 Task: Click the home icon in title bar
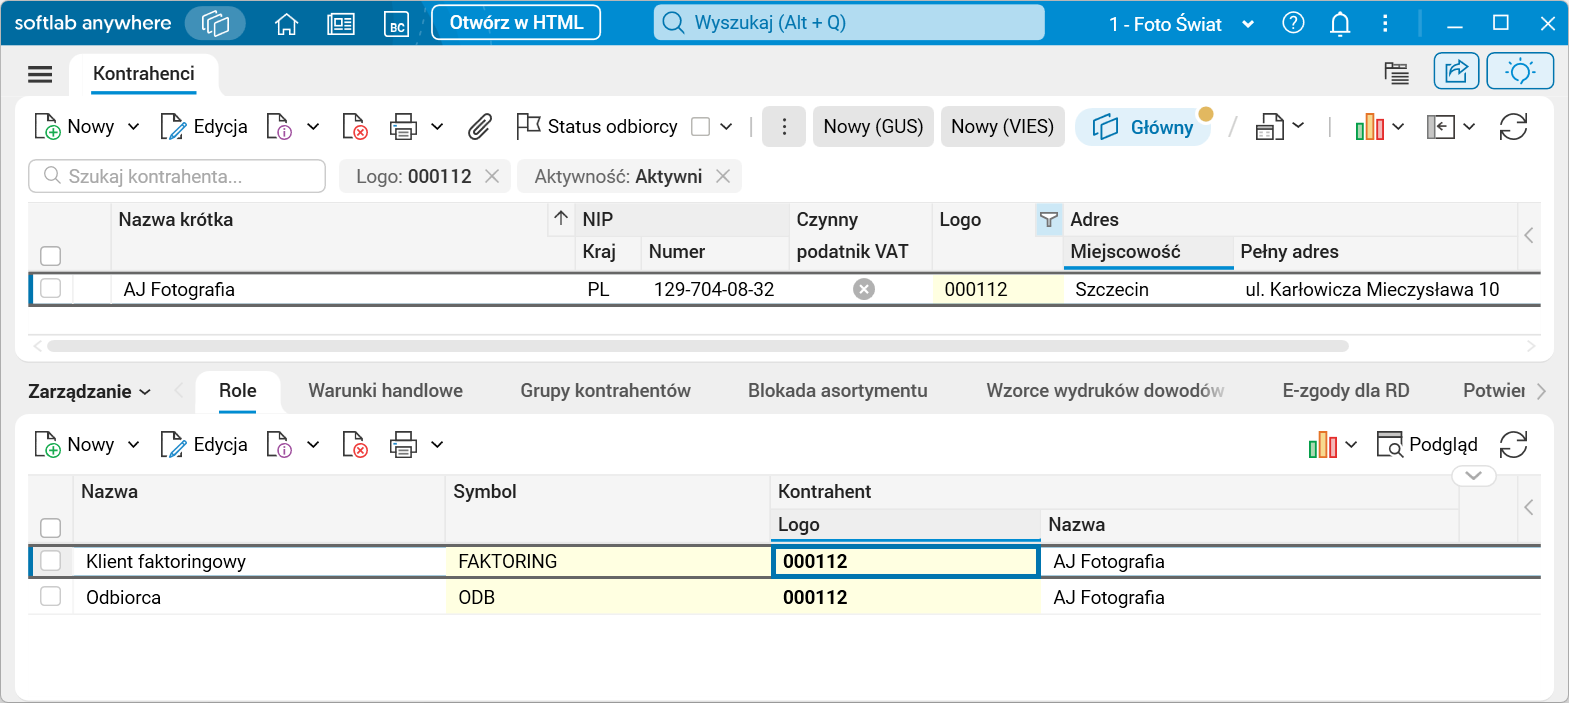[287, 24]
